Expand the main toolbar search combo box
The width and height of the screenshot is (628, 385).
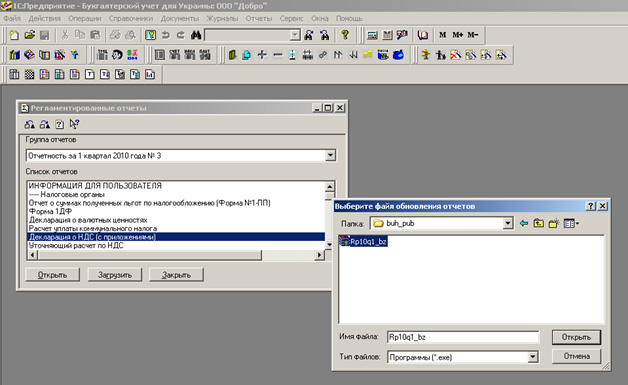(x=295, y=35)
